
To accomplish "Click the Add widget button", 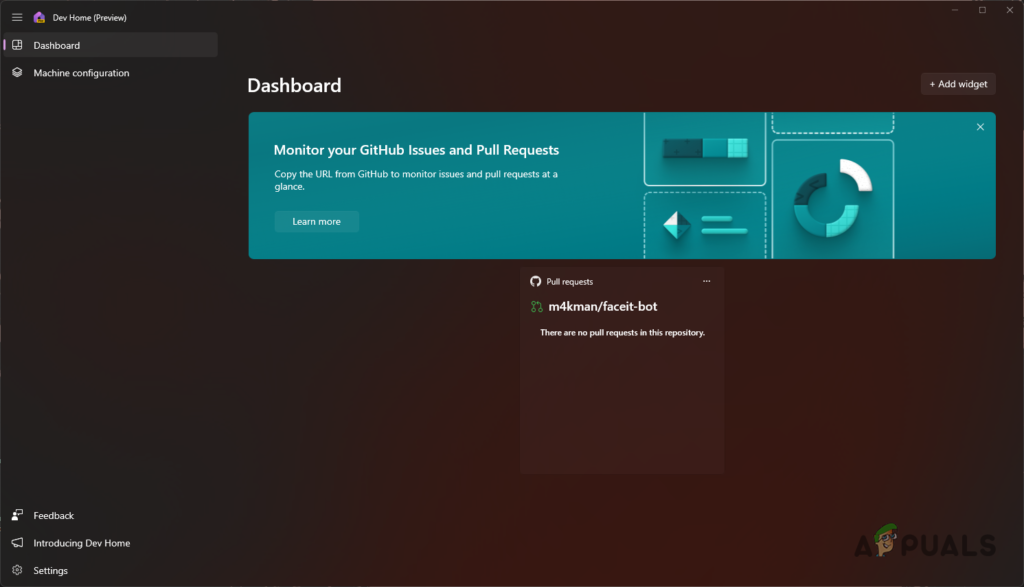I will [x=957, y=83].
